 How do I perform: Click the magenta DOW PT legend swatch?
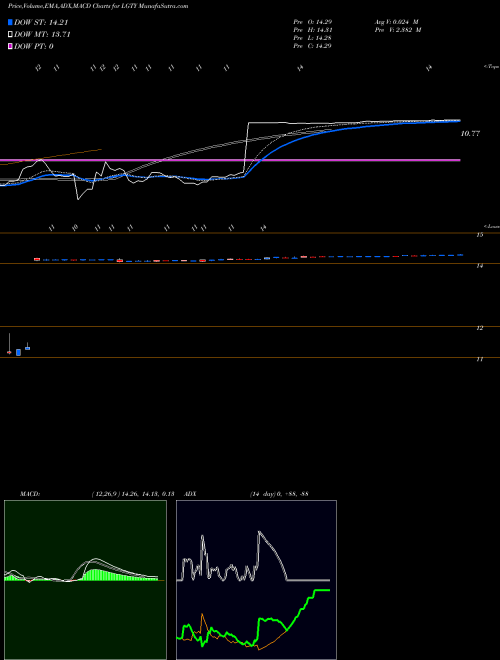pos(10,46)
